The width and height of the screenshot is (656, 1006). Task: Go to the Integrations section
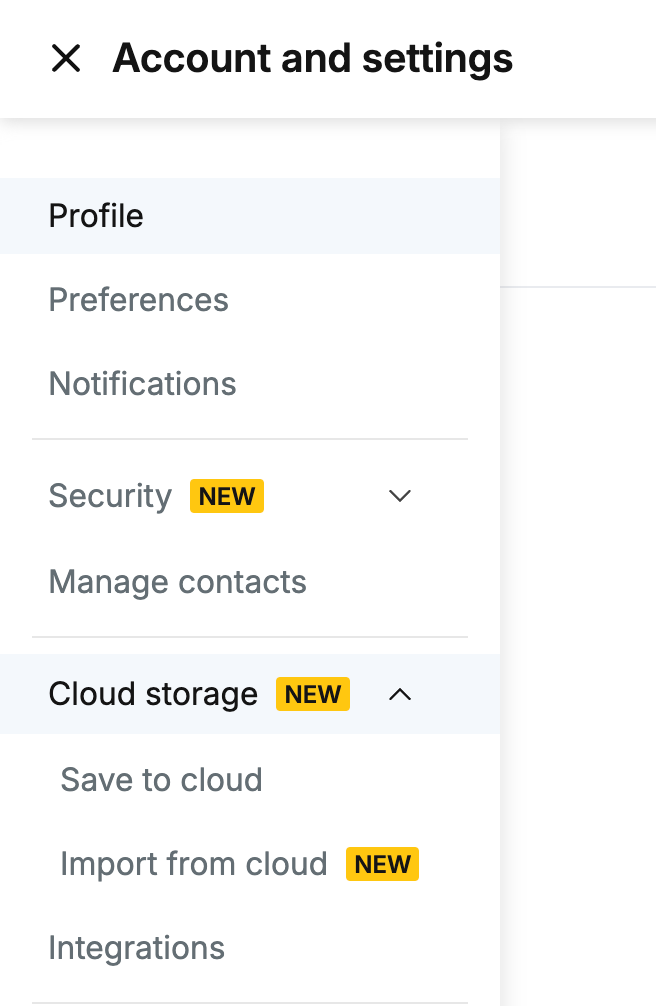pos(137,948)
